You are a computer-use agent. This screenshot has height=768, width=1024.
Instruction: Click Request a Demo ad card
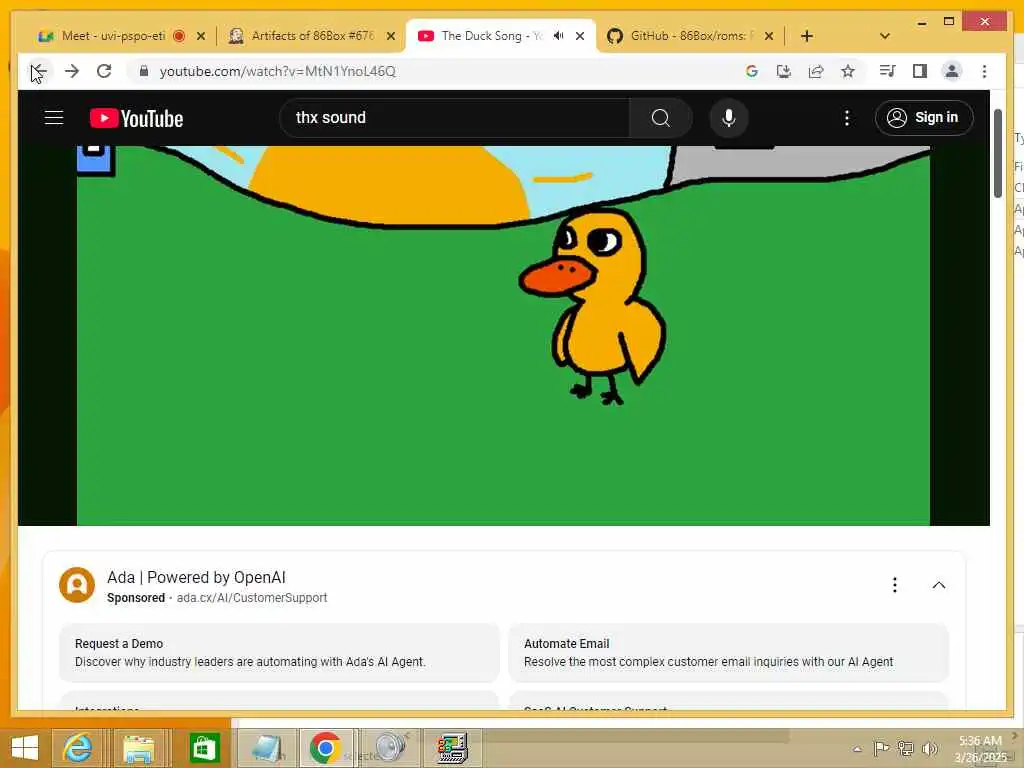pyautogui.click(x=279, y=652)
